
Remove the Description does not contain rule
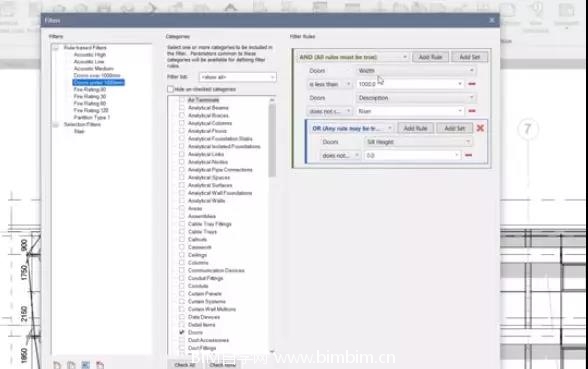coord(472,111)
